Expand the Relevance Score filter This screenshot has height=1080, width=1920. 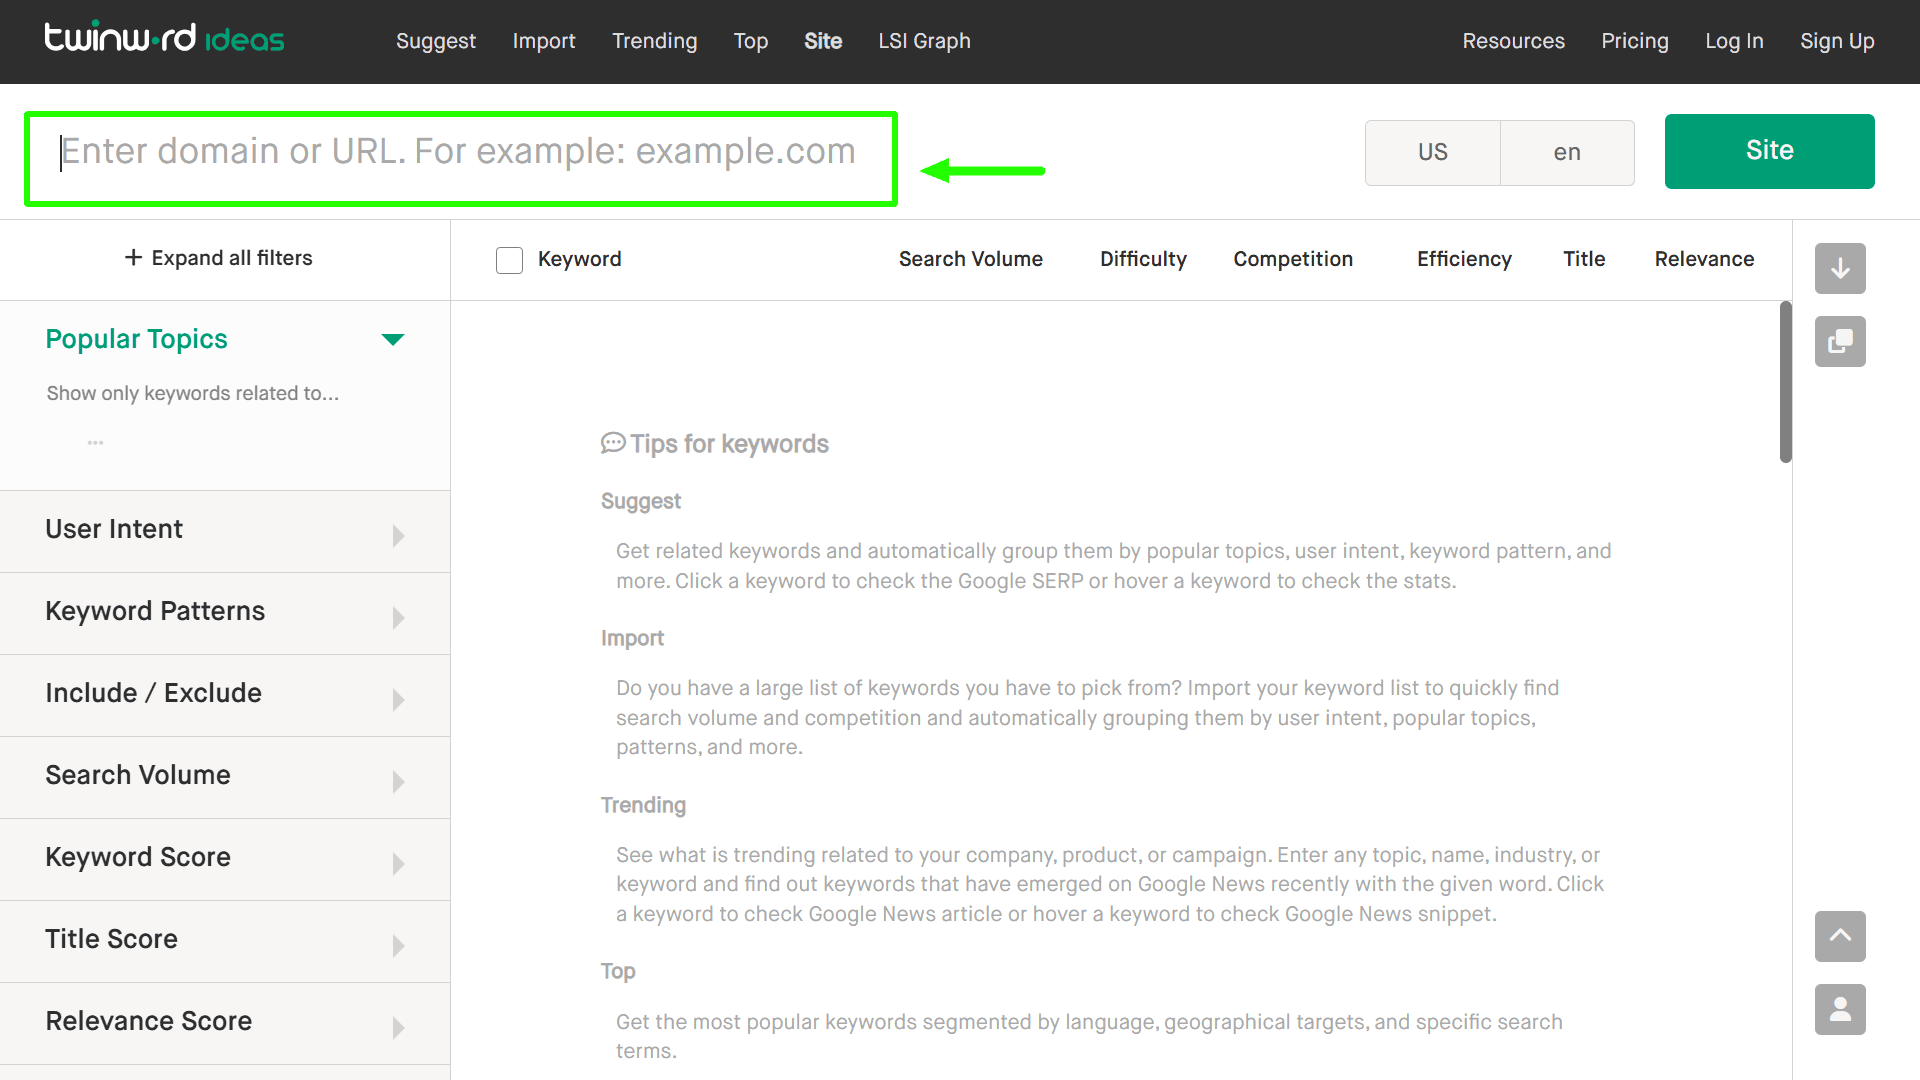[225, 1023]
